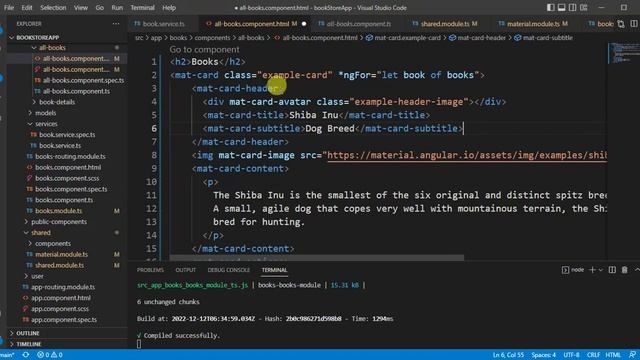Open app-routing.module.ts file
The height and width of the screenshot is (360, 640).
coord(63,287)
